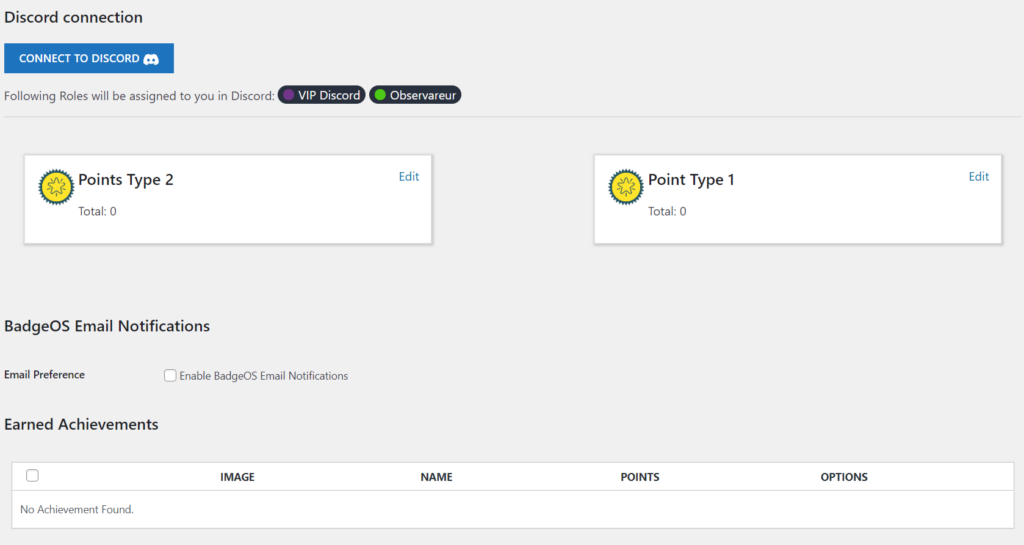Click the No Achievement Found row
1024x545 pixels.
(513, 509)
